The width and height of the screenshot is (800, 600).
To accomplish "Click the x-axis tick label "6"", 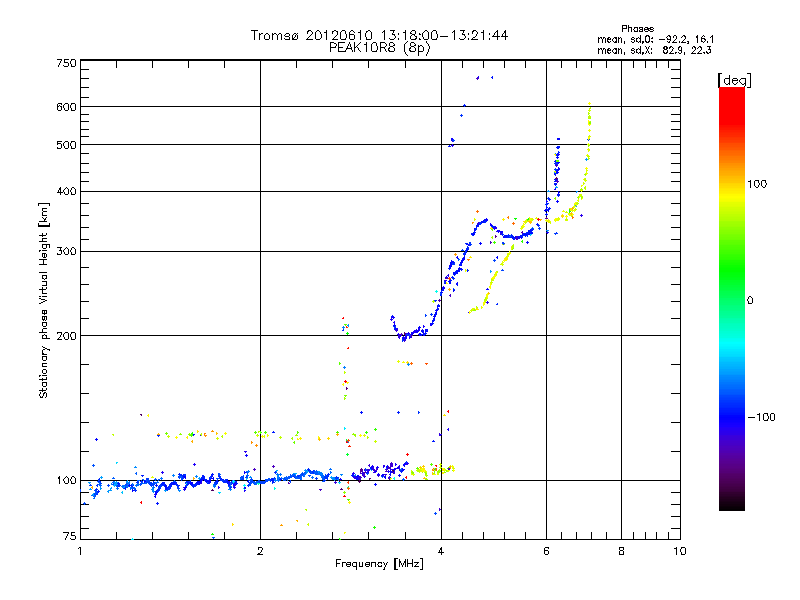I will [x=546, y=551].
